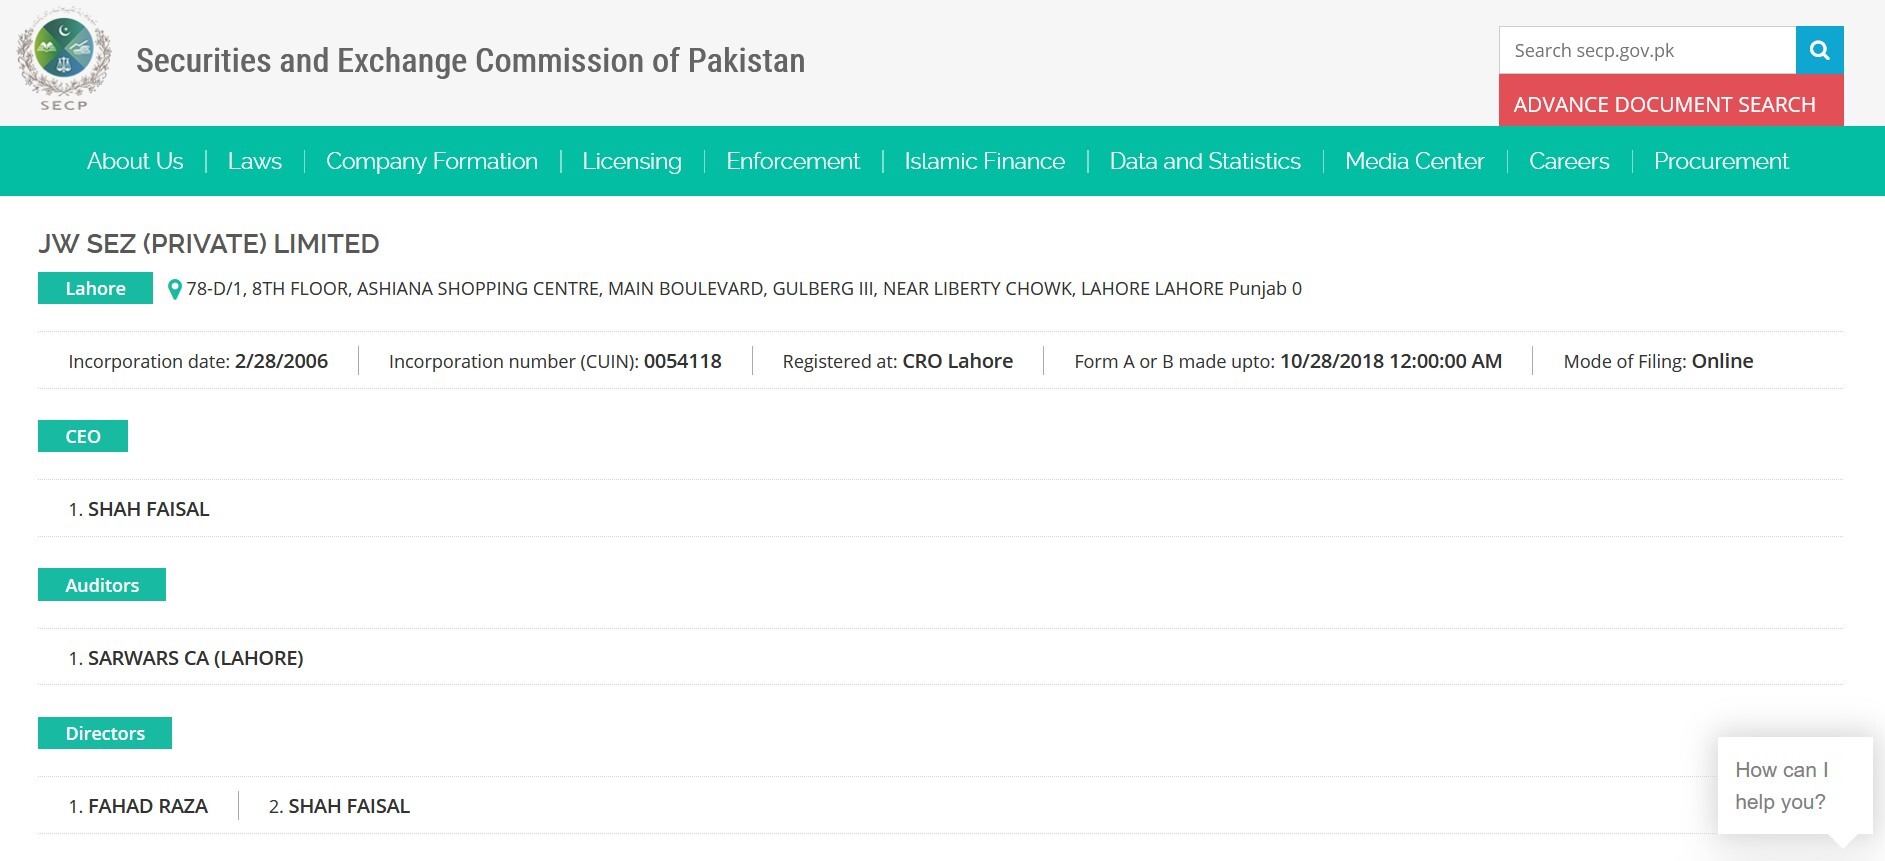Select director FAHAD RAZA
The height and width of the screenshot is (861, 1885).
point(148,806)
